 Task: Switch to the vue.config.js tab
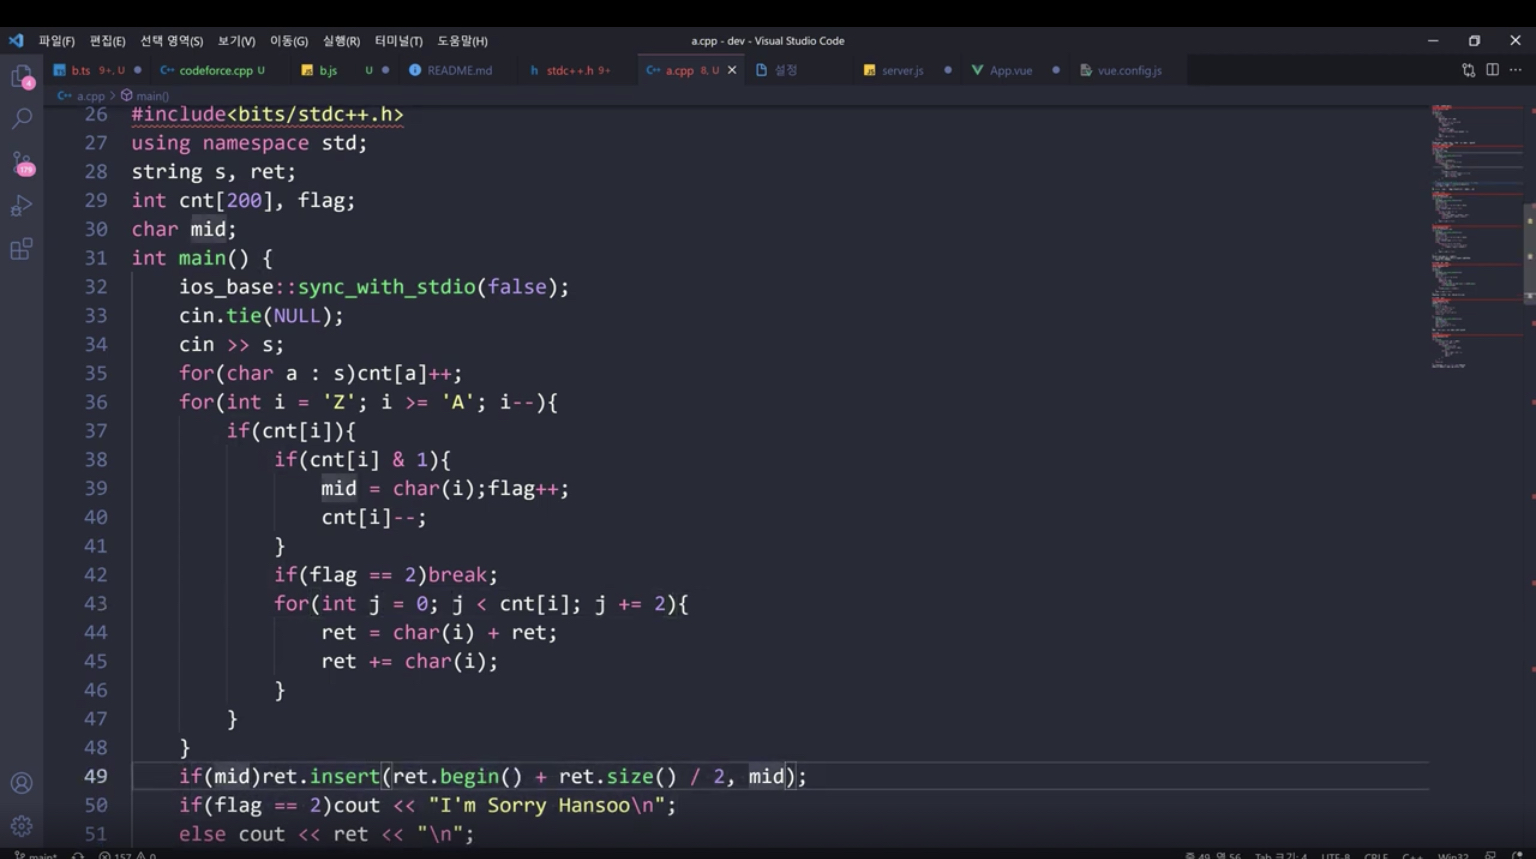click(1128, 70)
